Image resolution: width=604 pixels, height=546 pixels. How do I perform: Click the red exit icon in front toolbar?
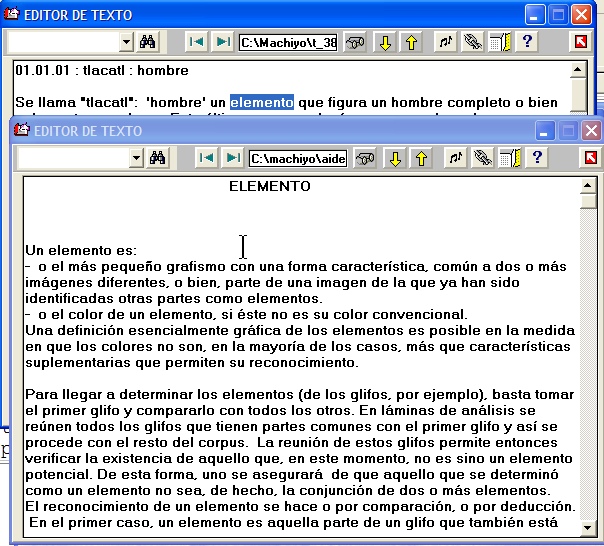tap(590, 158)
